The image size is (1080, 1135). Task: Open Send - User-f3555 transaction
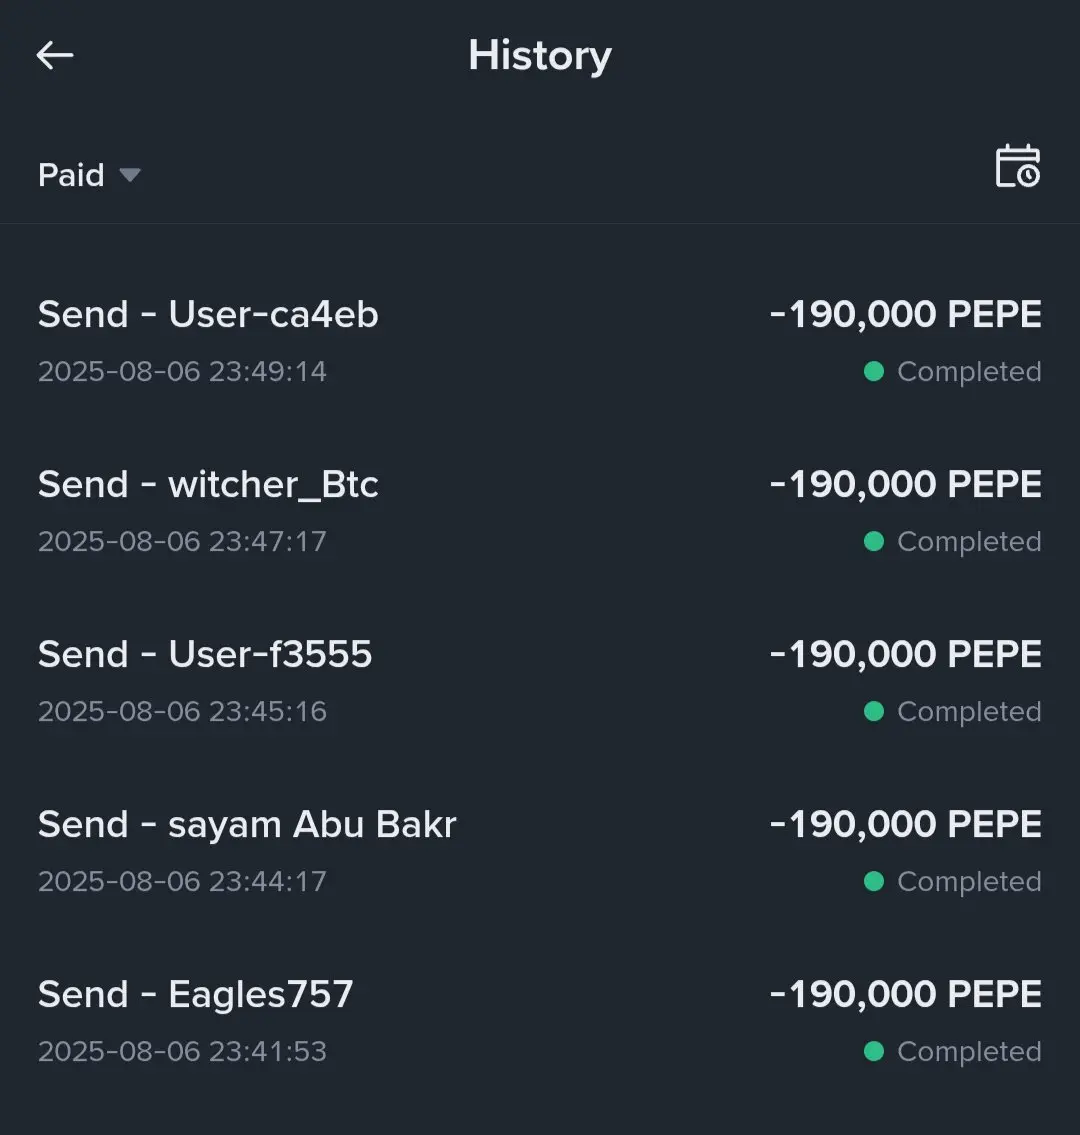[540, 681]
